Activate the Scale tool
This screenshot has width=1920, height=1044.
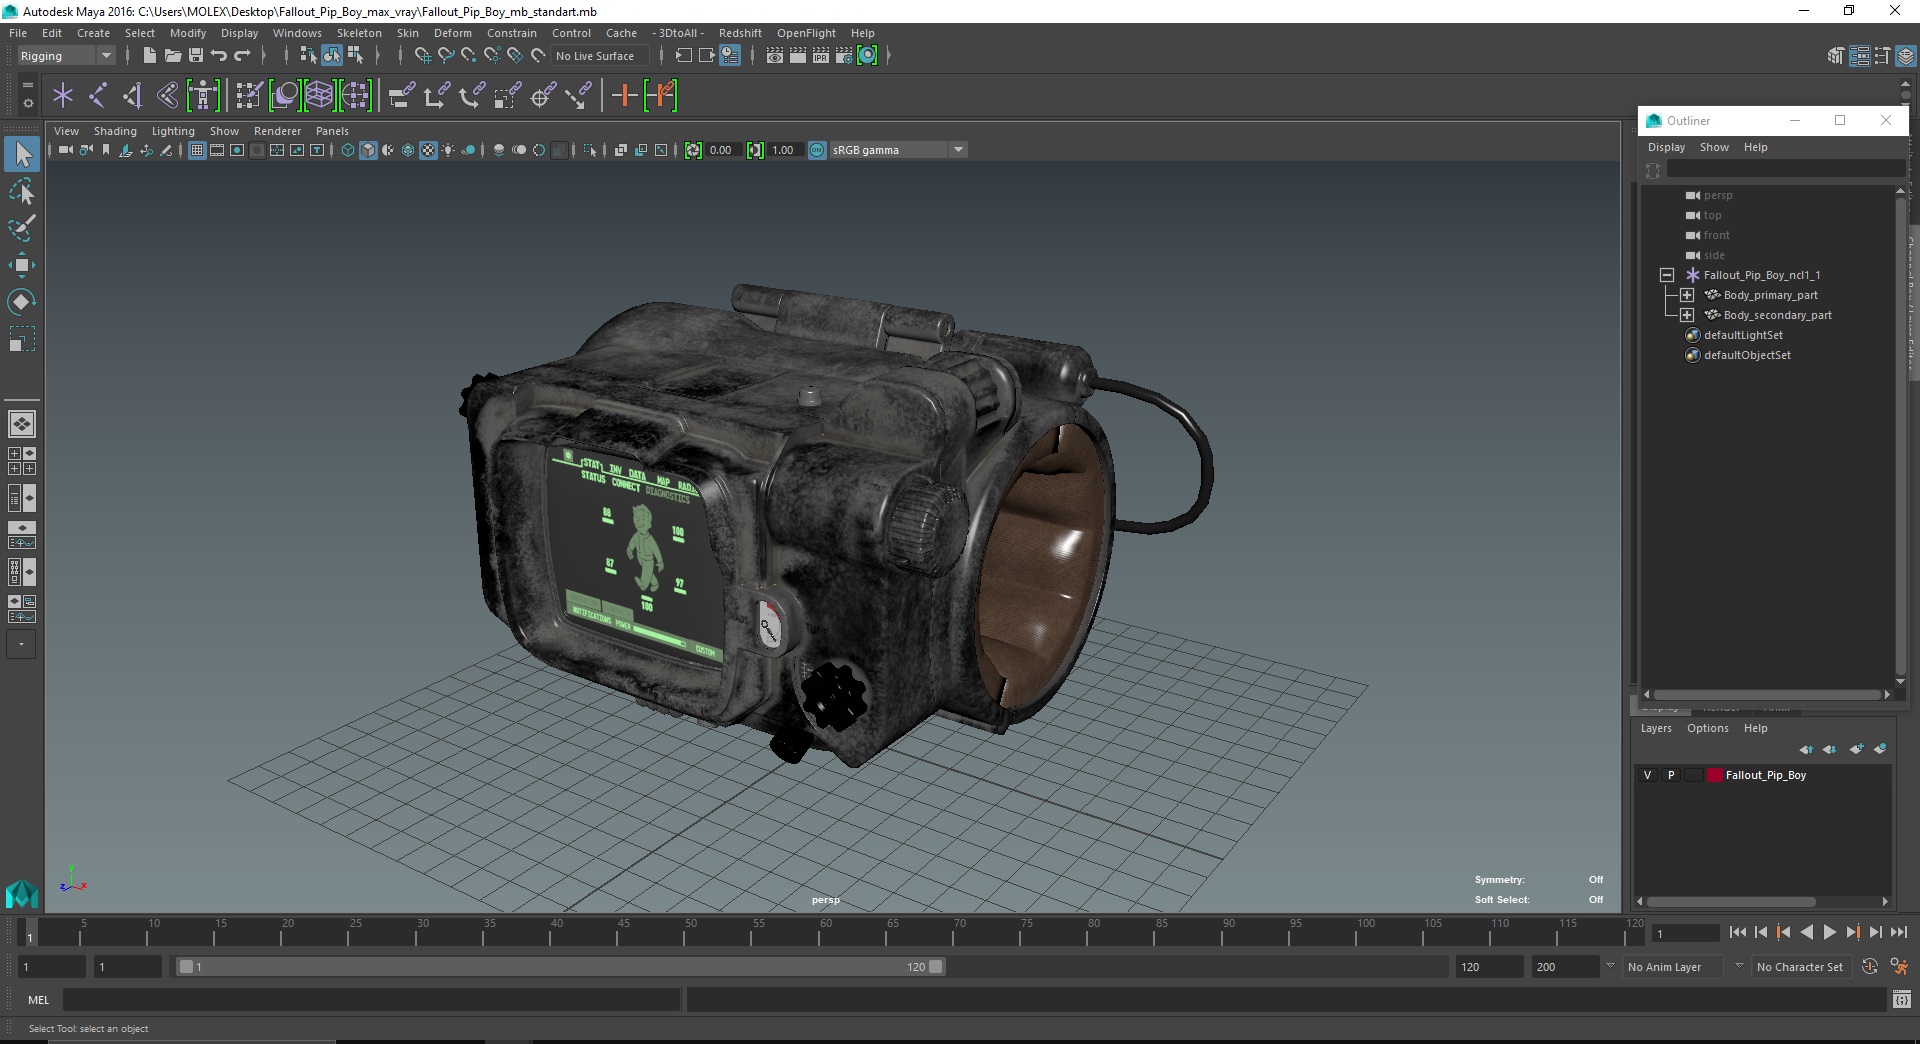22,339
